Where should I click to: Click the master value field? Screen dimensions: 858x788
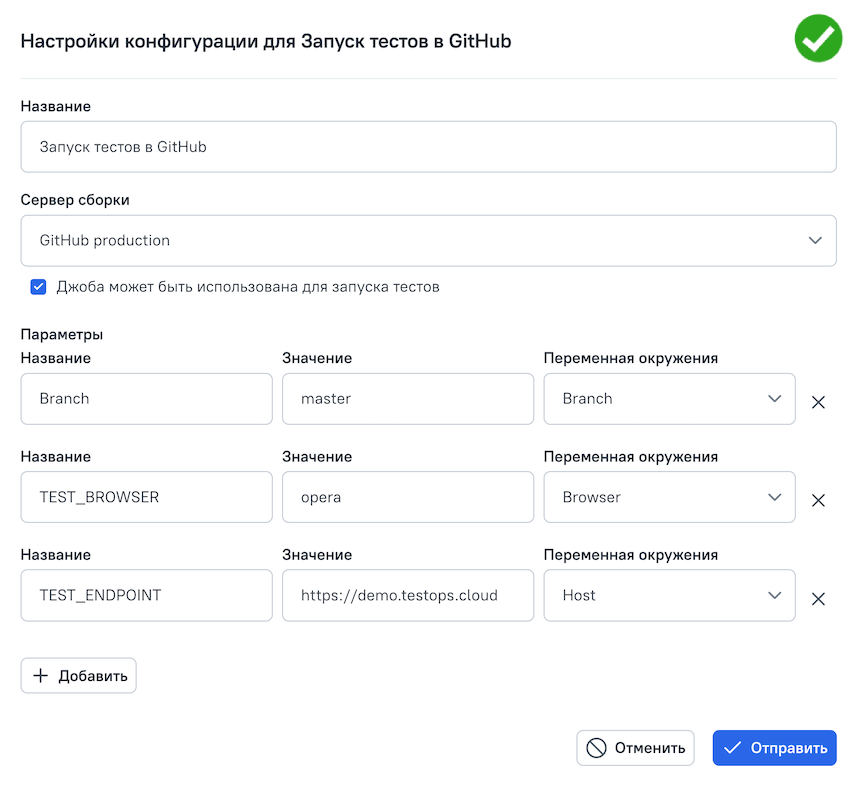coord(407,399)
